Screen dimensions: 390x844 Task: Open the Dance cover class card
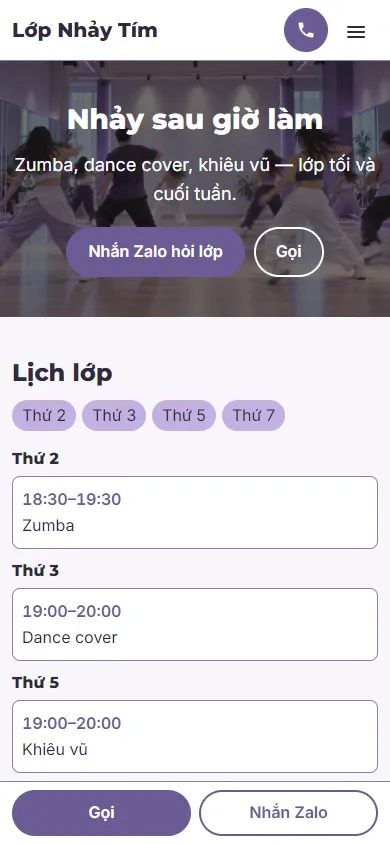[x=195, y=624]
